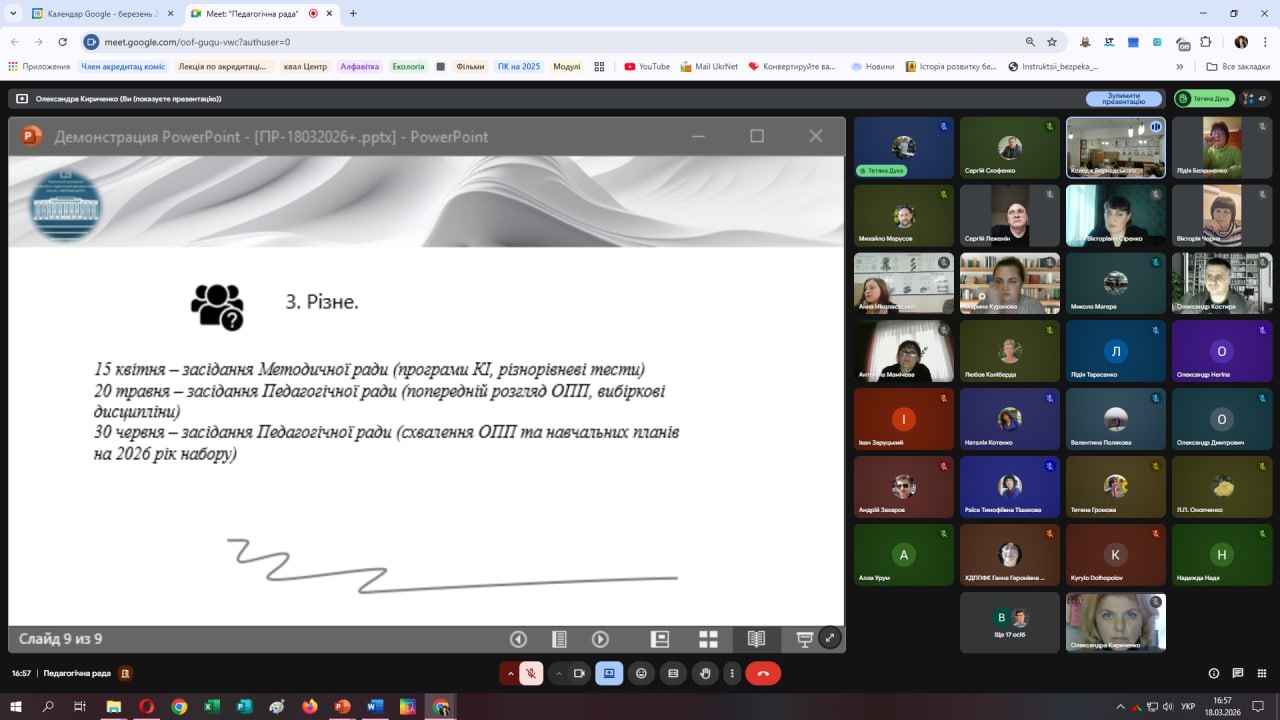This screenshot has height=720, width=1280.
Task: Open more options three-dot menu in Meet
Action: (733, 674)
